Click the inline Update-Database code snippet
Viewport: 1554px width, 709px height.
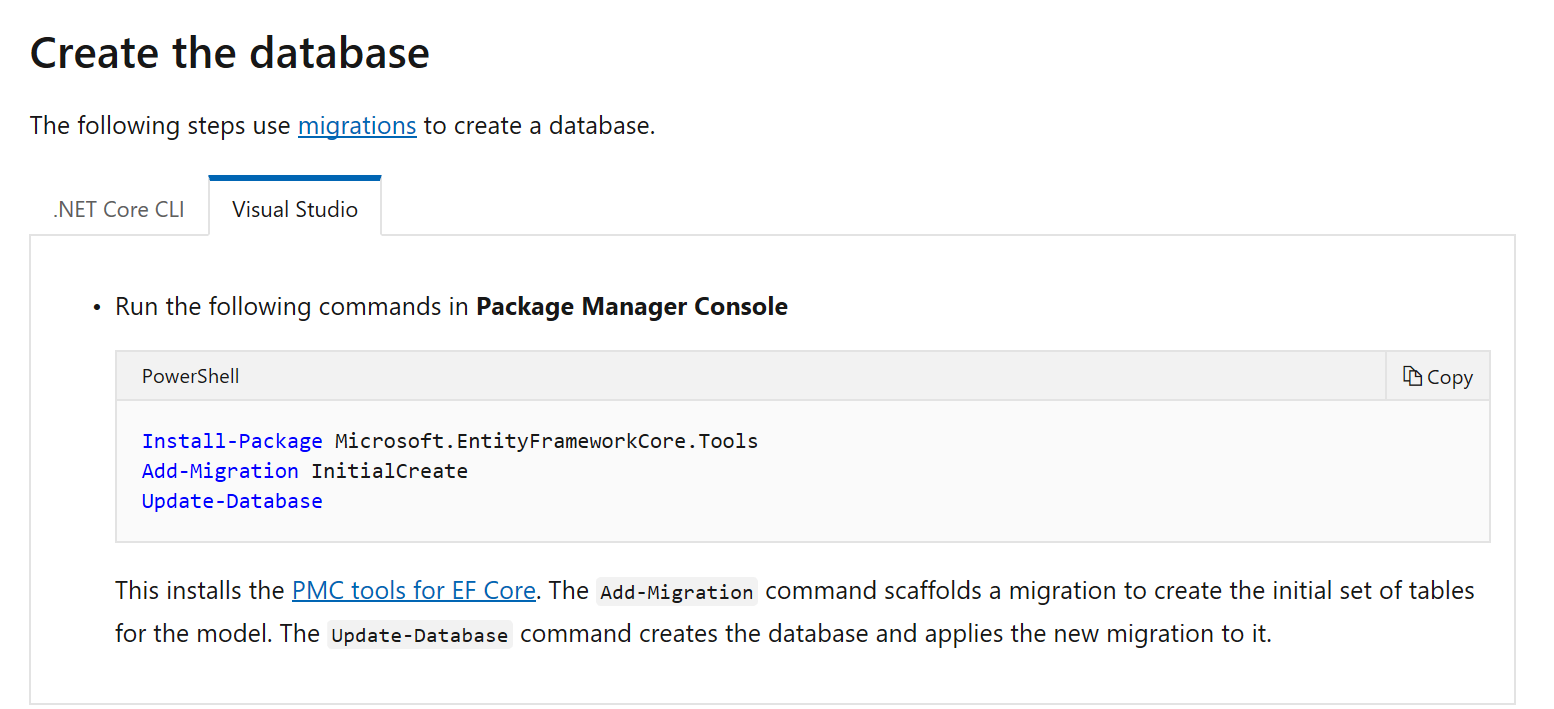point(419,634)
